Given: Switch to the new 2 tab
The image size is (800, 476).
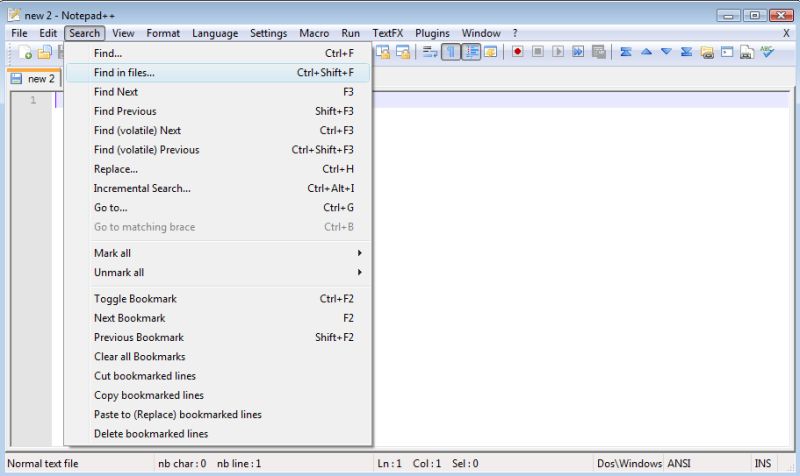Looking at the screenshot, I should 35,79.
